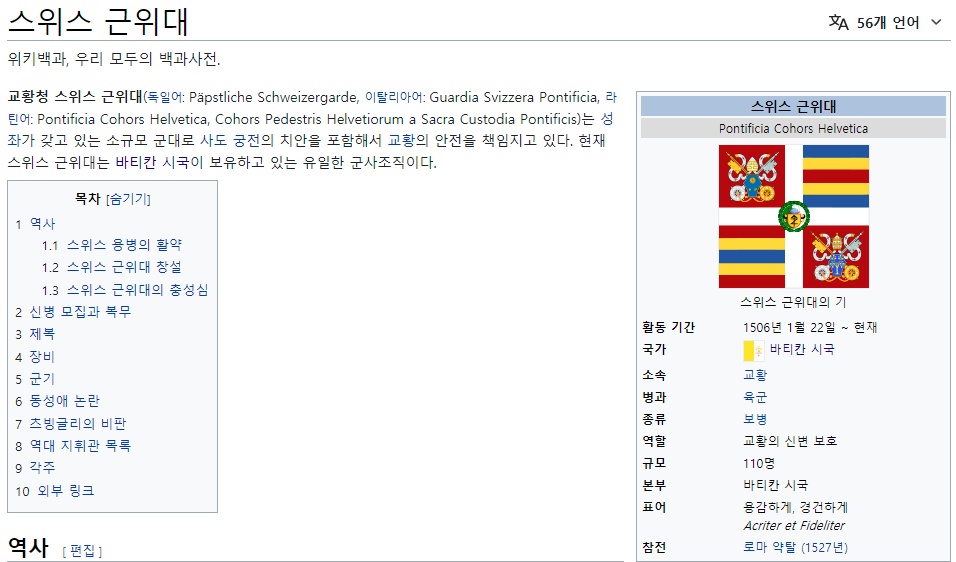Select the 110명 value in 규모 row
This screenshot has height=562, width=956.
pyautogui.click(x=758, y=463)
